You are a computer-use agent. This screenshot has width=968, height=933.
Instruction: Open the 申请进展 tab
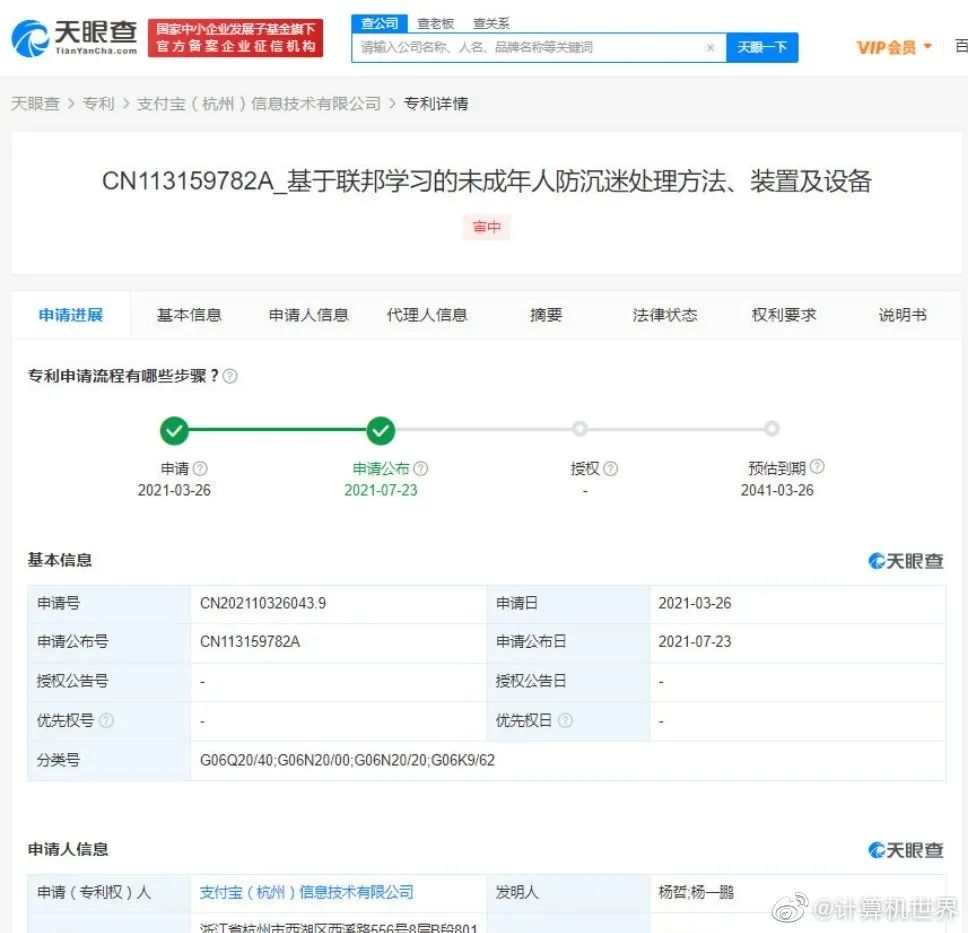71,315
